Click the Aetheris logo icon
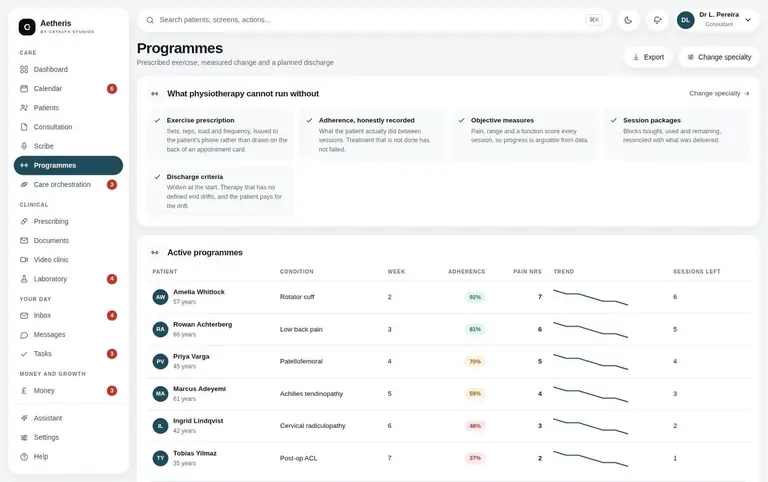Screen dimensions: 768x482 click(27, 27)
